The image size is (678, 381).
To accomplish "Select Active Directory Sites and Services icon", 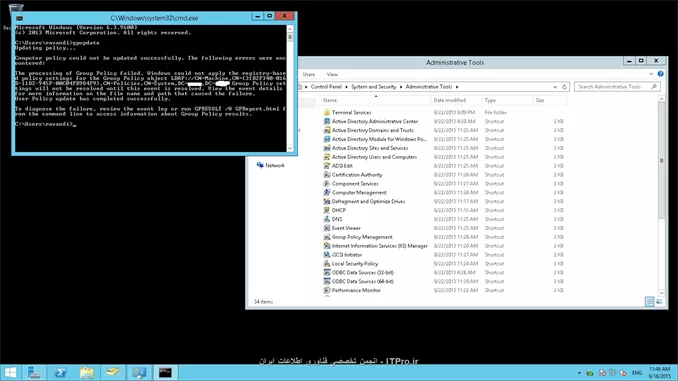I will point(327,148).
